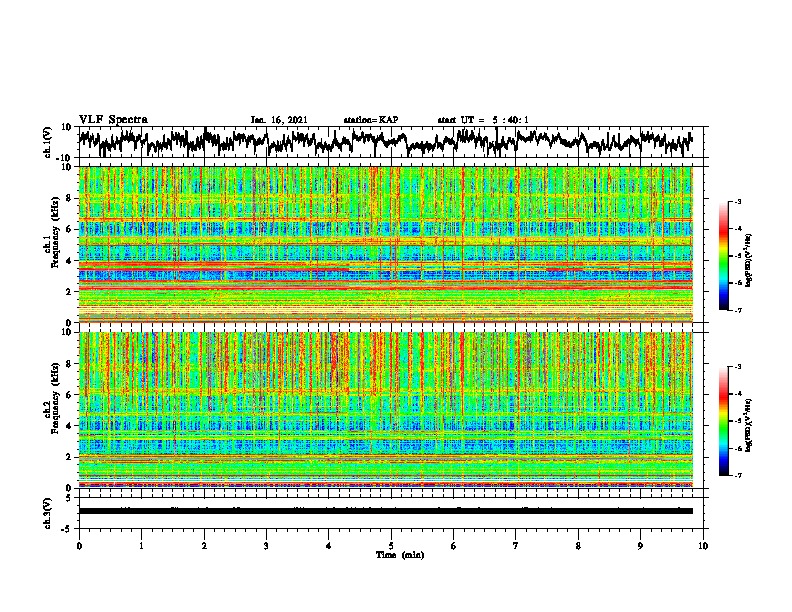The width and height of the screenshot is (792, 612).
Task: Click the ch.2 frequency spectrogram panel
Action: point(386,410)
